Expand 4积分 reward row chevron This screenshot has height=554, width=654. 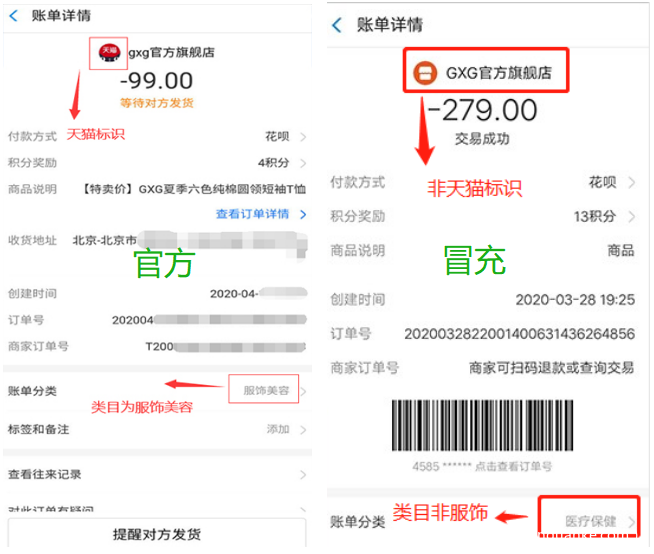click(303, 163)
